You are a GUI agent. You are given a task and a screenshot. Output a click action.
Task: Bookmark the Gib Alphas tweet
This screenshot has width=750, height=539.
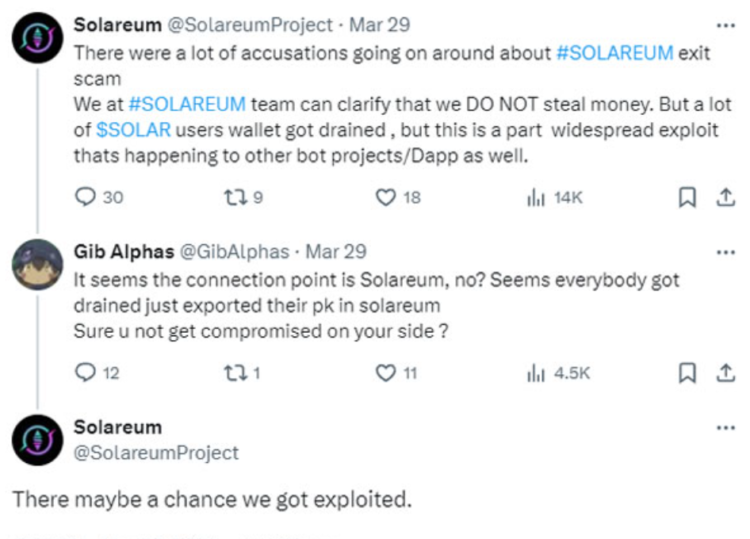pos(687,373)
